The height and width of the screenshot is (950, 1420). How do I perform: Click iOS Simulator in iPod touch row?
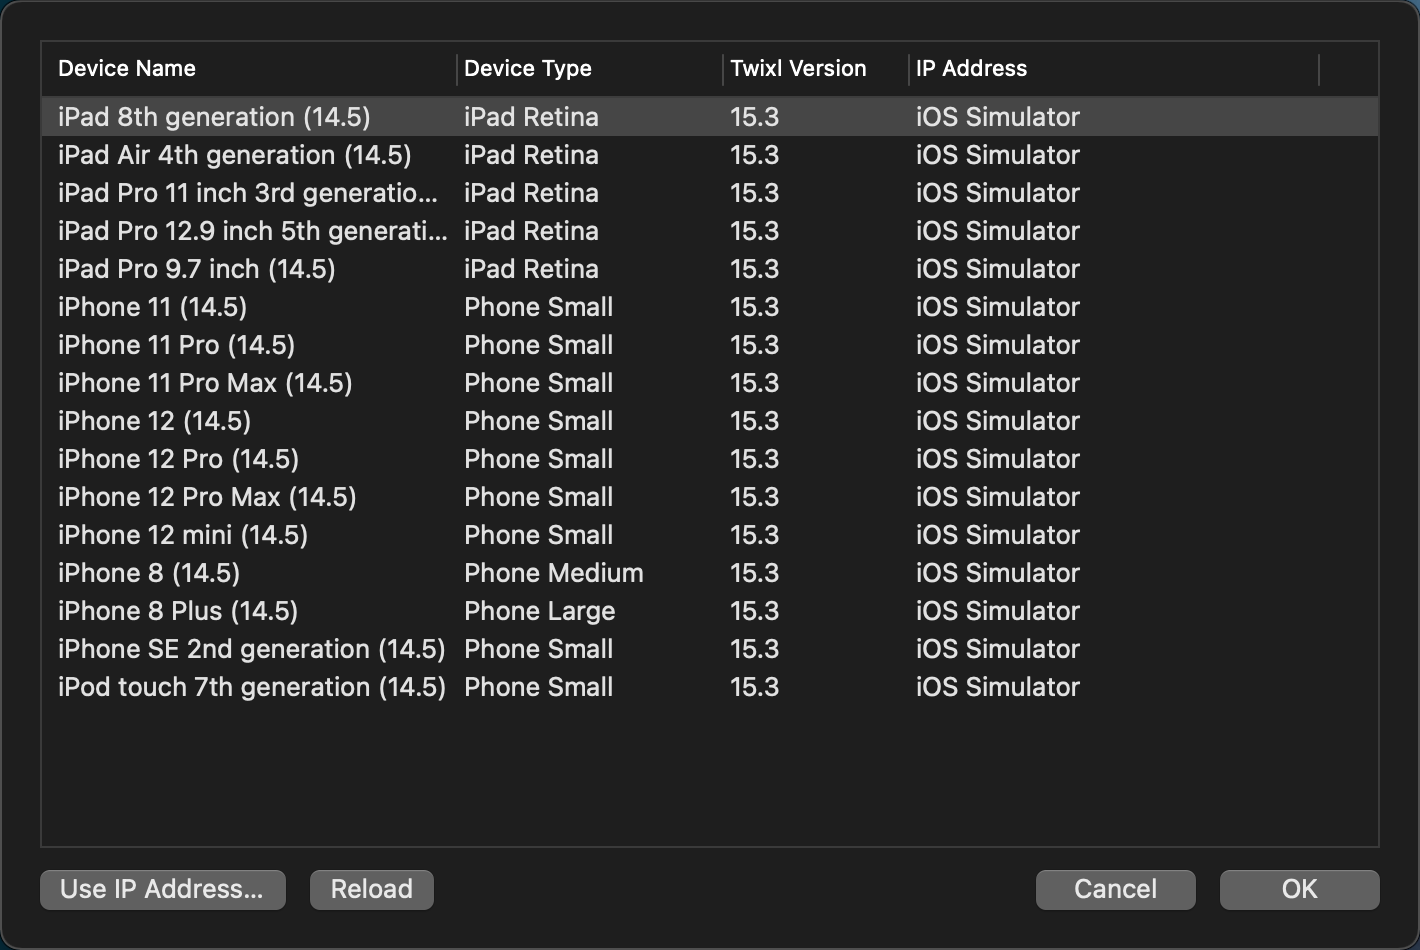[x=998, y=687]
